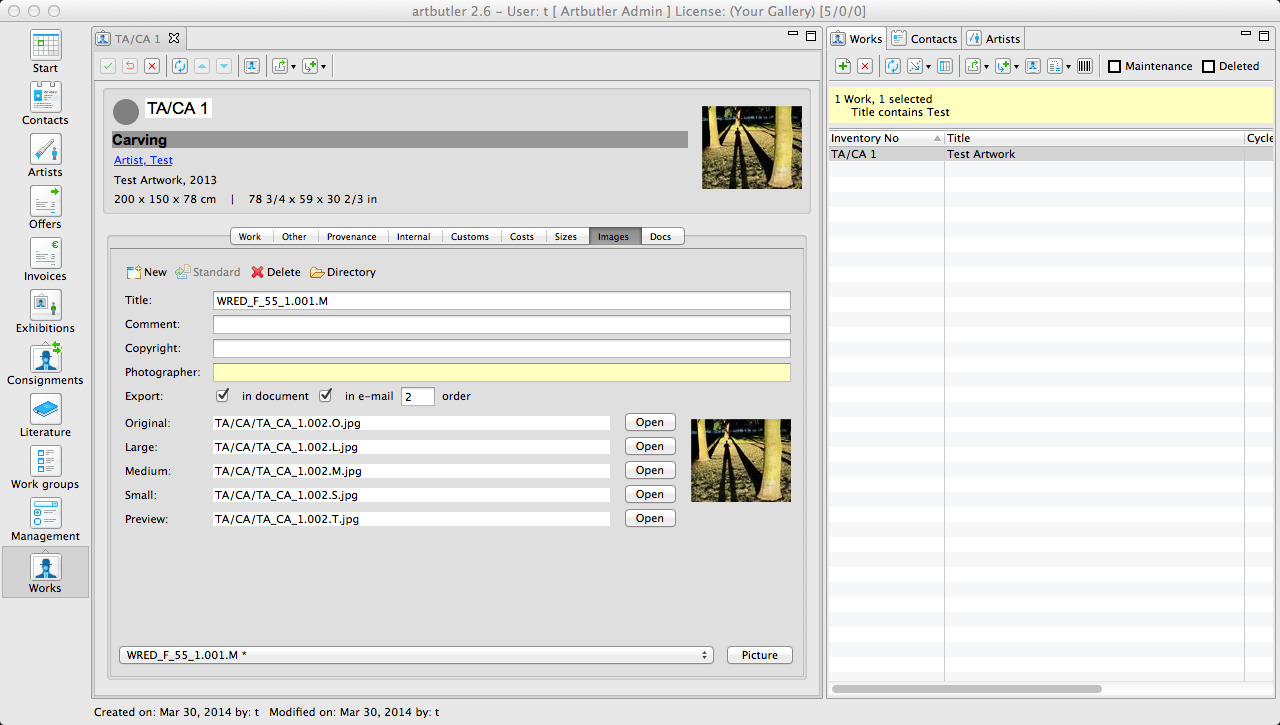Click the red undo arrow icon in TA/CA 1 toolbar
Screen dimensions: 1280x725
click(130, 66)
